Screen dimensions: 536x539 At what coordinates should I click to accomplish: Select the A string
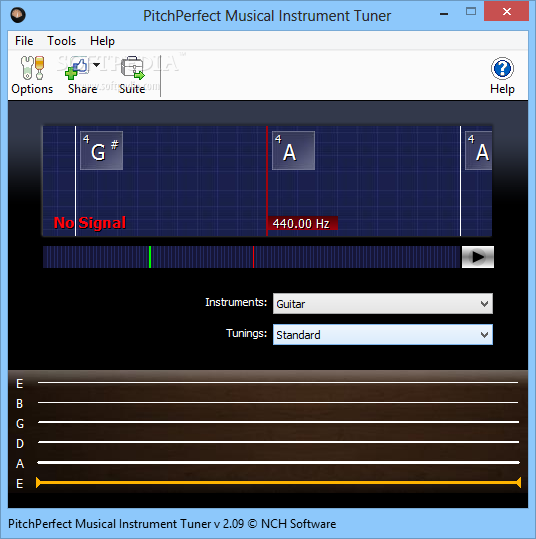278,462
